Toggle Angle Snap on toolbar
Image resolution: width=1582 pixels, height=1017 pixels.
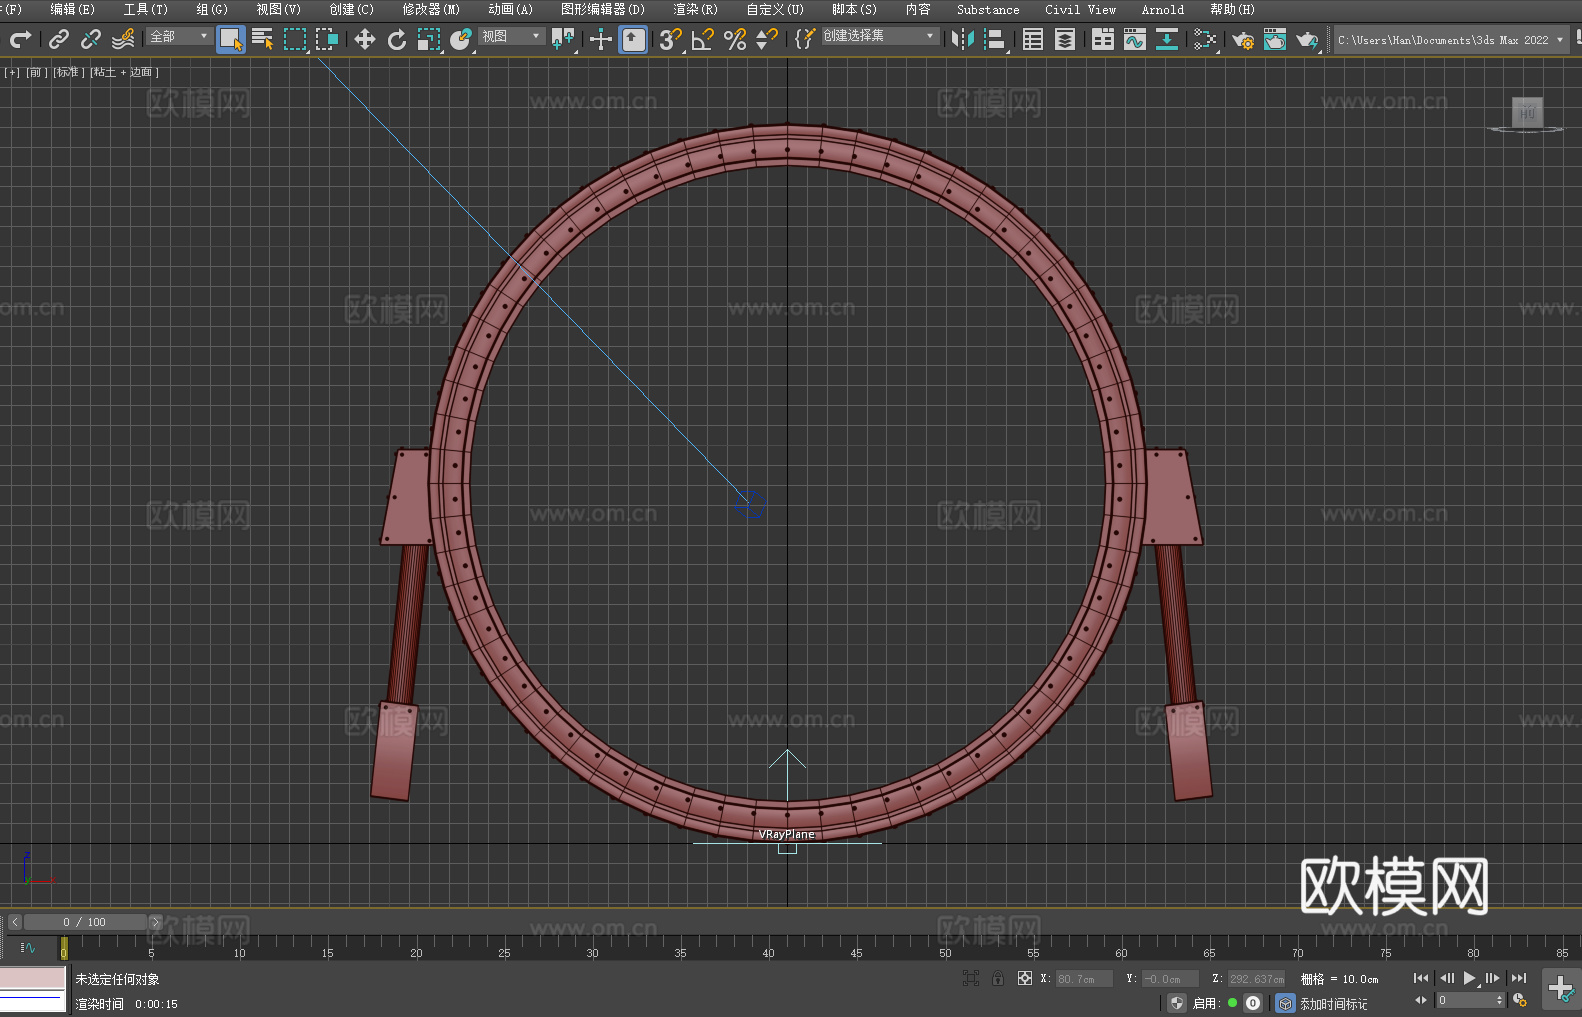[702, 39]
